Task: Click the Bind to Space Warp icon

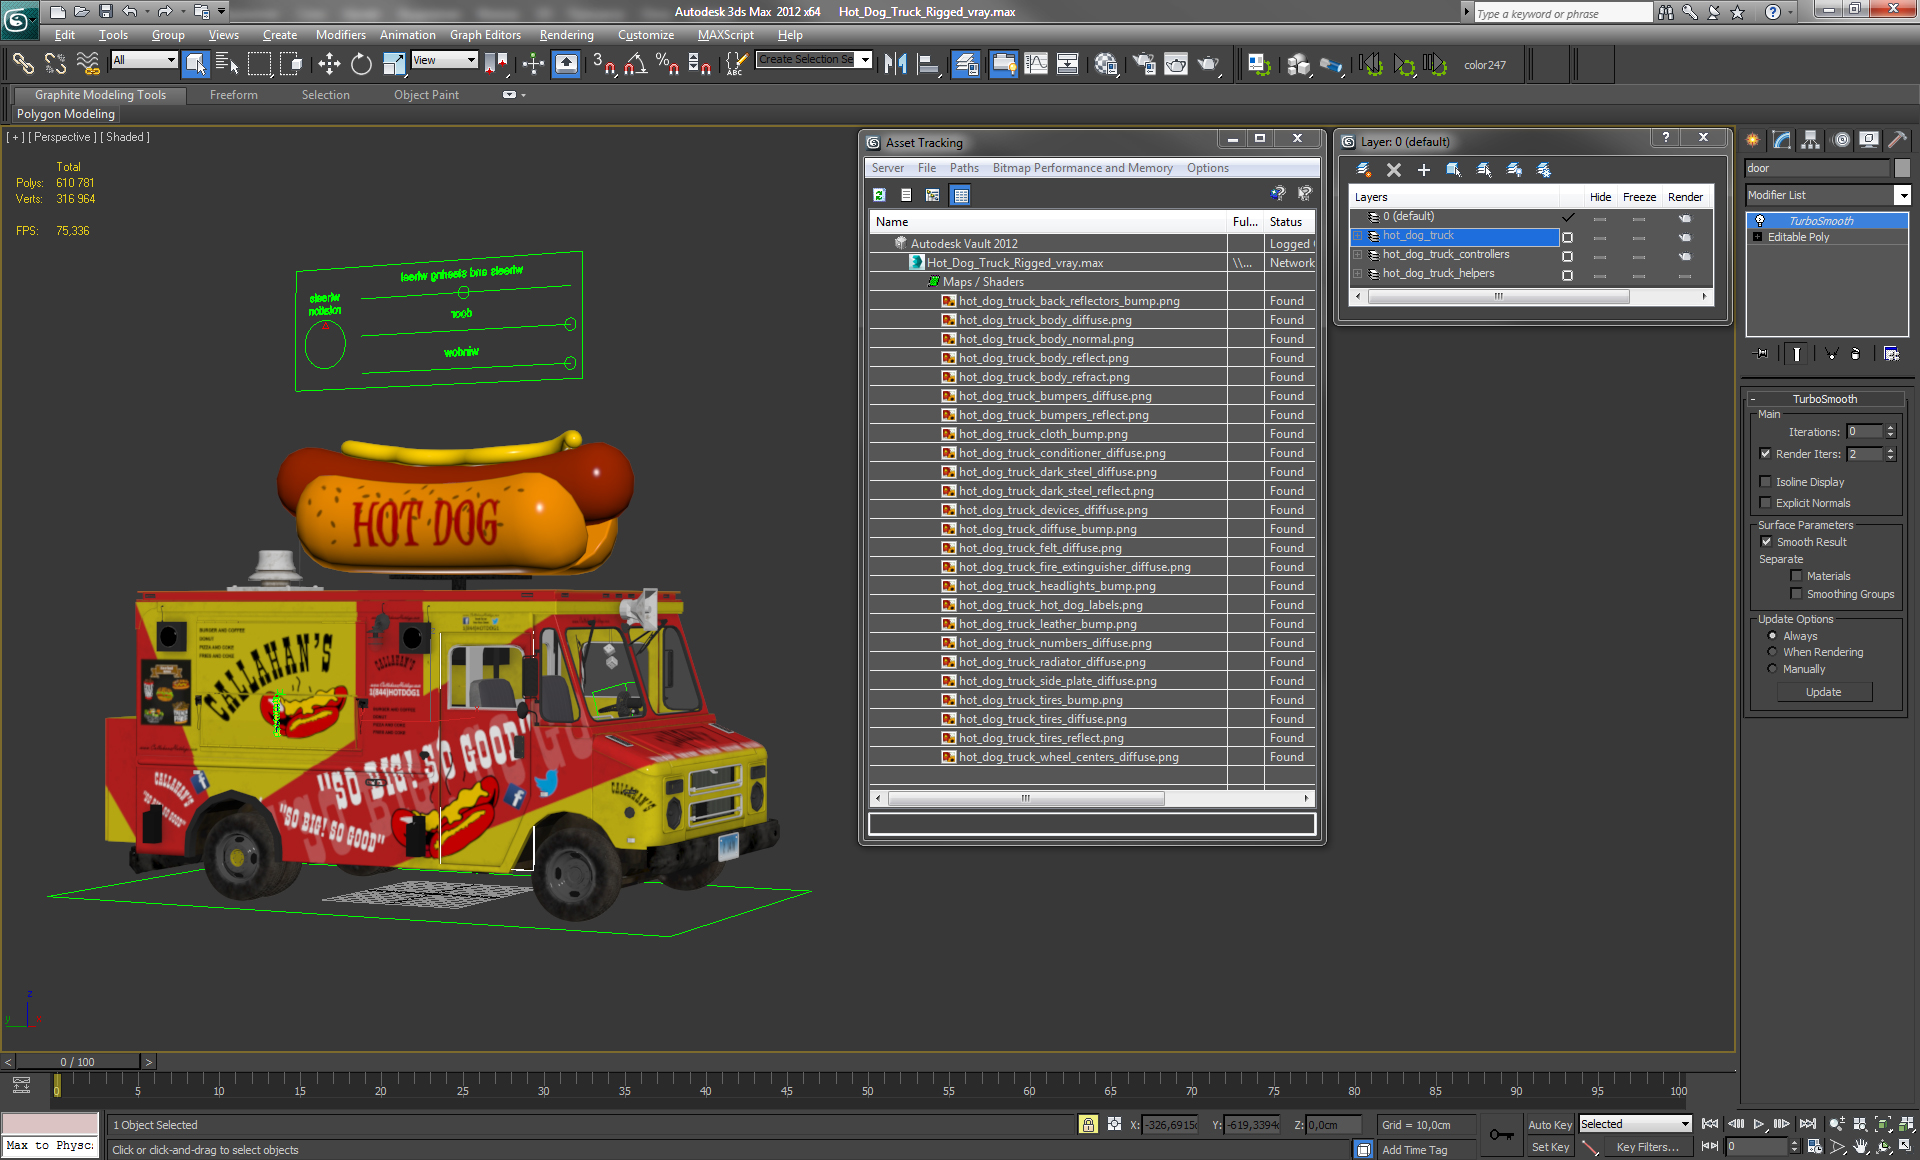Action: (88, 64)
